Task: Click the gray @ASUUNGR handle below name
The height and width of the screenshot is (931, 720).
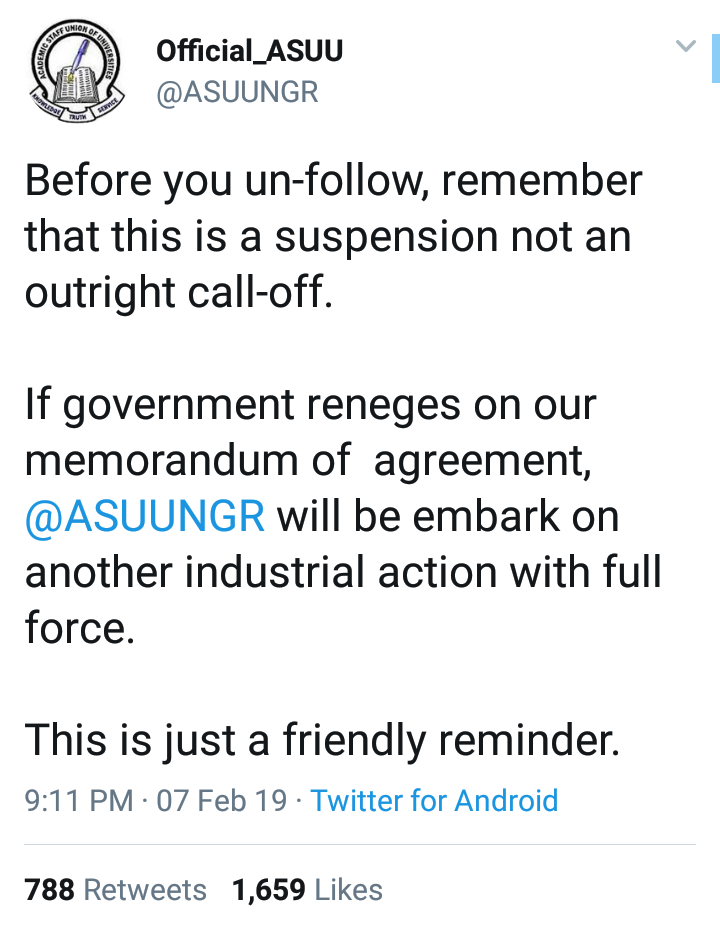Action: tap(237, 92)
